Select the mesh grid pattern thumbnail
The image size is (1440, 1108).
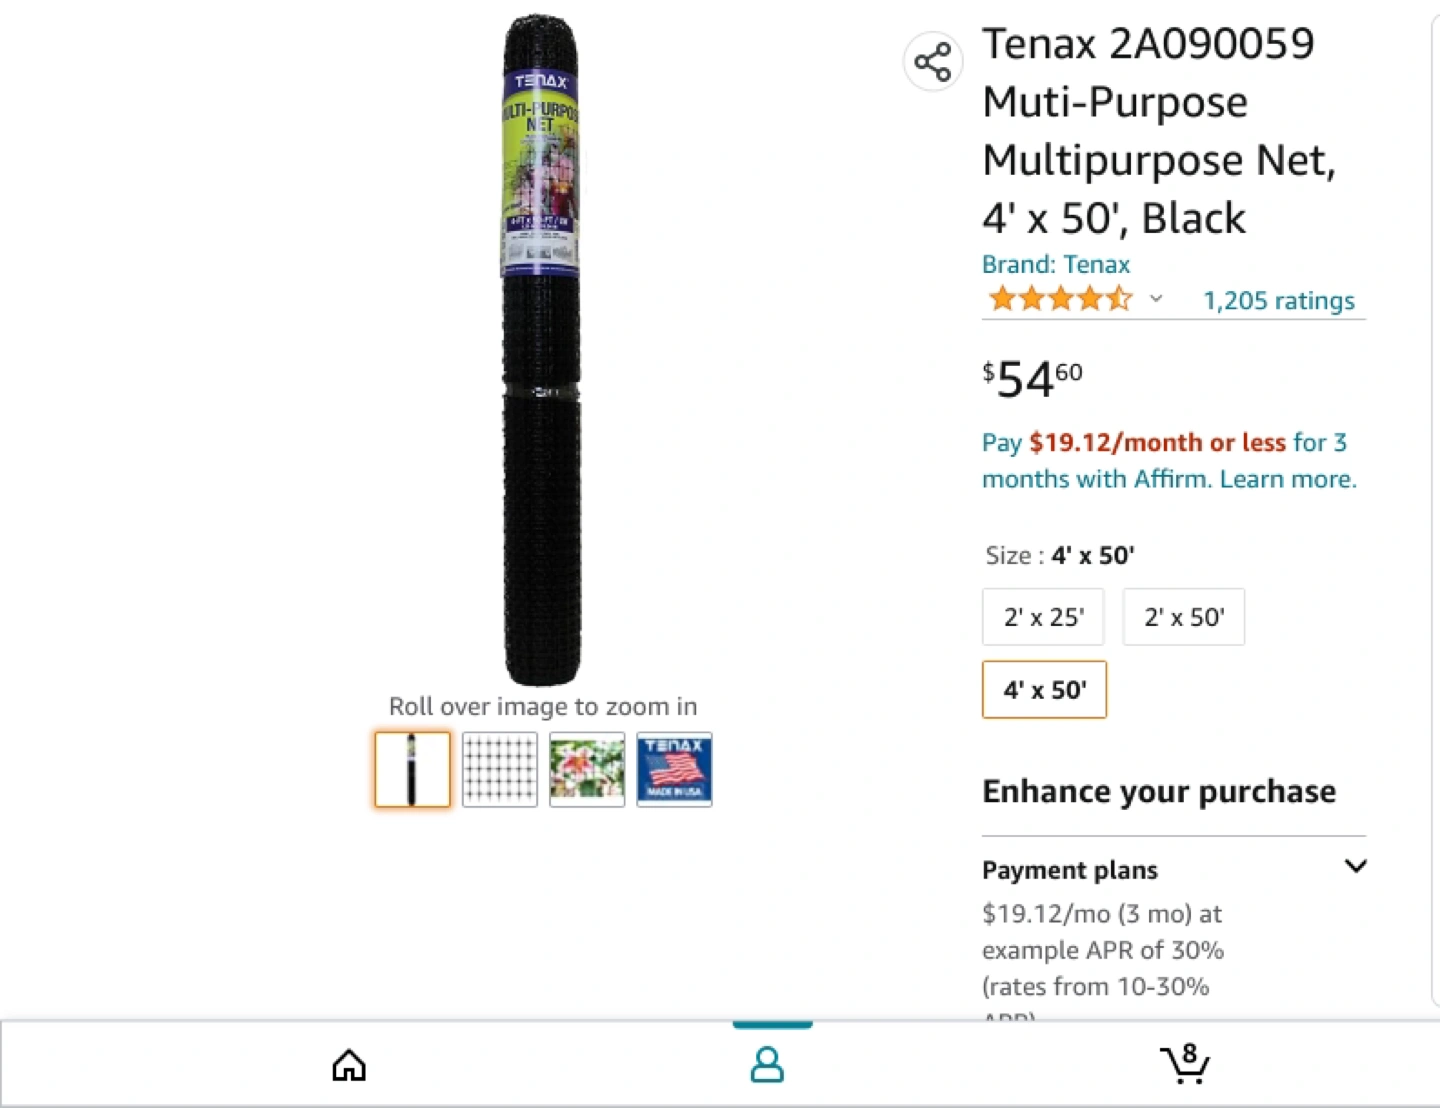click(x=500, y=769)
